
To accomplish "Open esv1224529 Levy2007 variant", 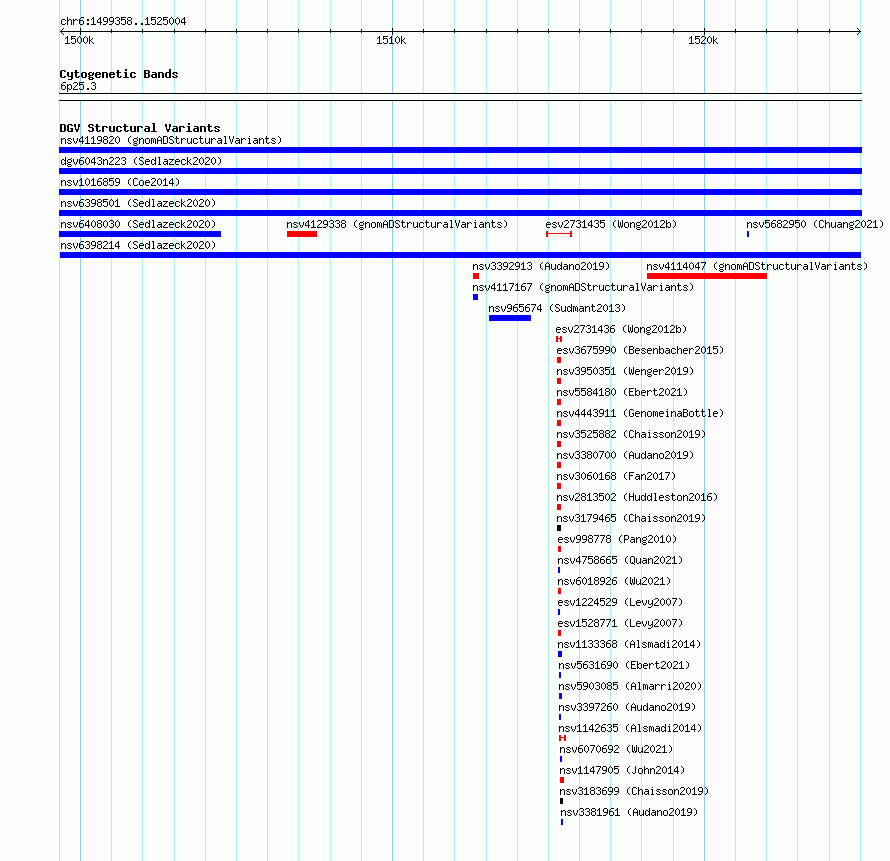I will pyautogui.click(x=620, y=602).
